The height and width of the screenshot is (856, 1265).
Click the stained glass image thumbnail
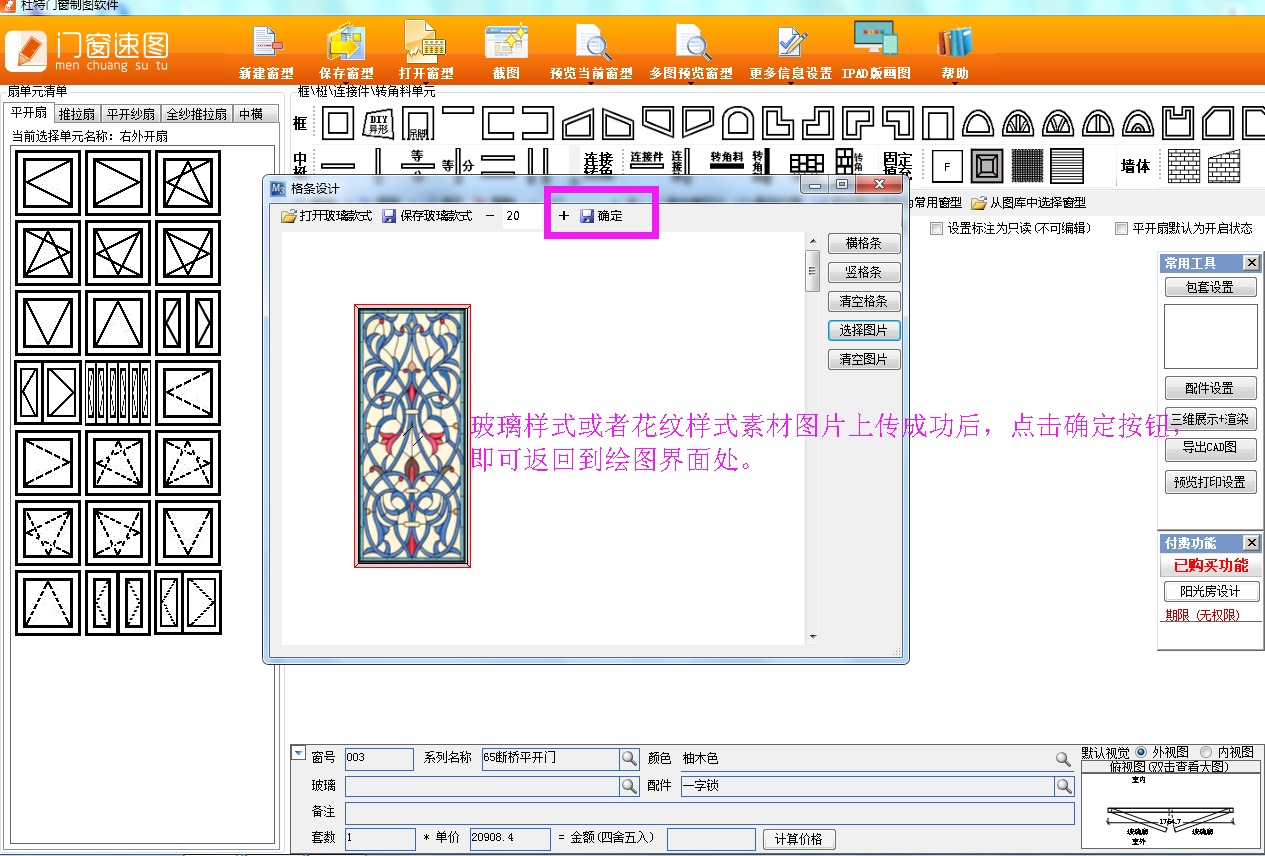[413, 437]
